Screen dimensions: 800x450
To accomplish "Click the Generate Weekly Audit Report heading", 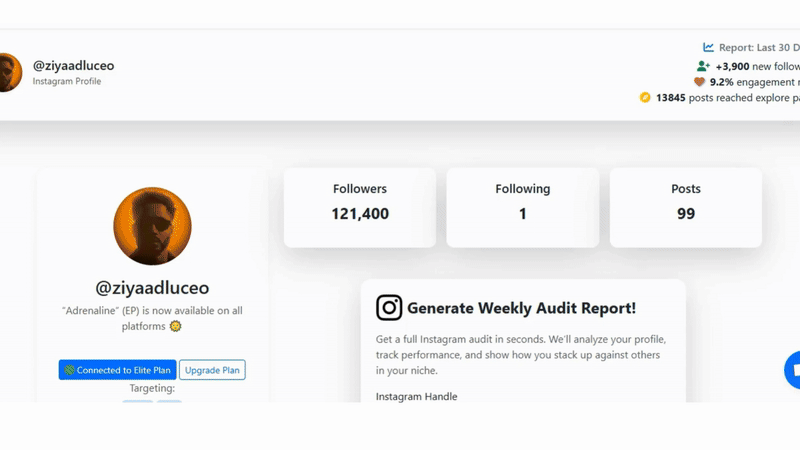I will [x=521, y=308].
